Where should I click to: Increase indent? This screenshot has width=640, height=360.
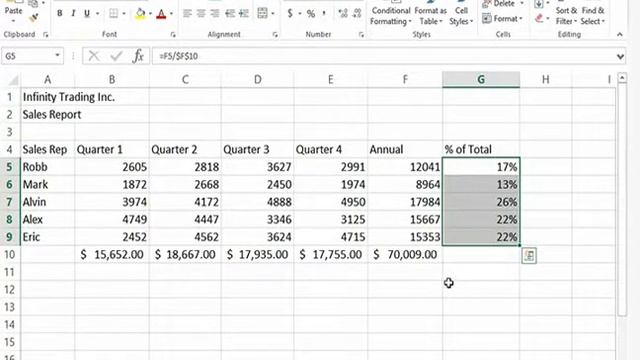(x=244, y=13)
